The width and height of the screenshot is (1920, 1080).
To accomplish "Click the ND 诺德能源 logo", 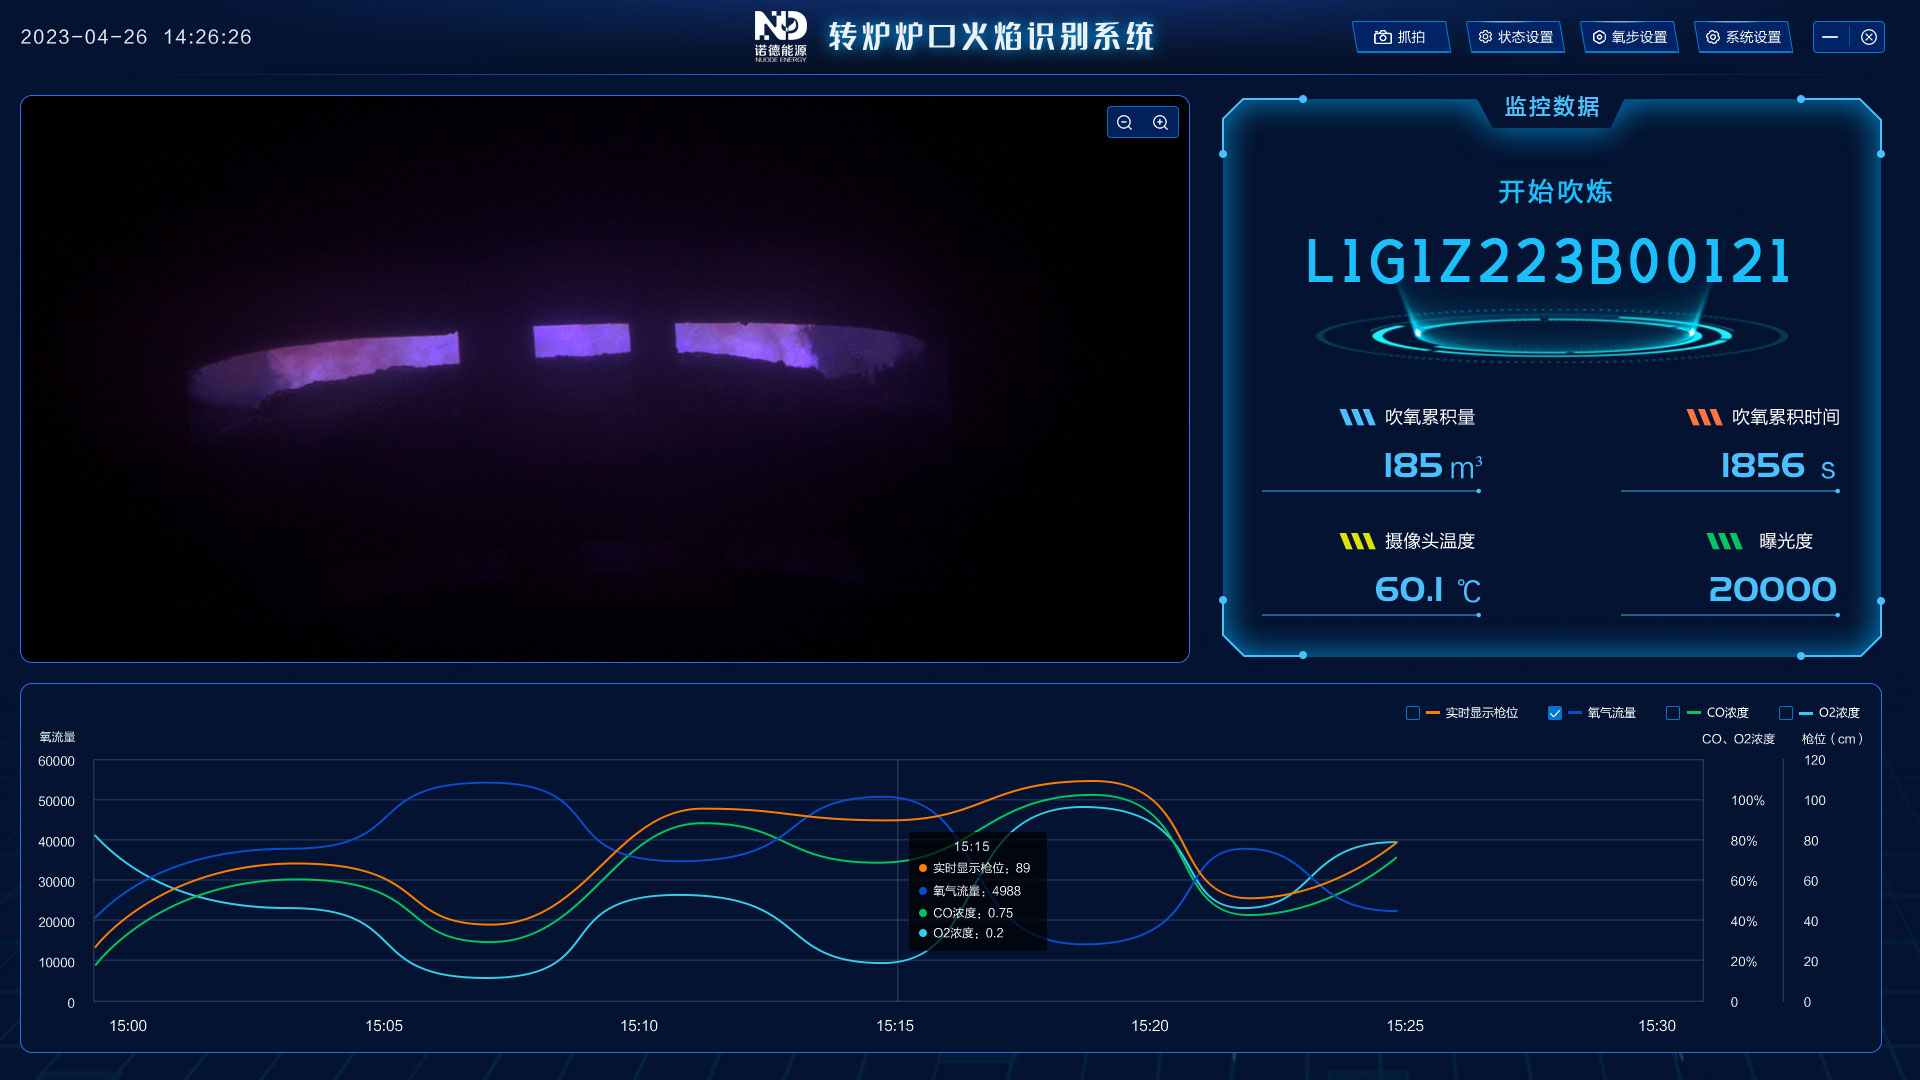I will [x=780, y=36].
